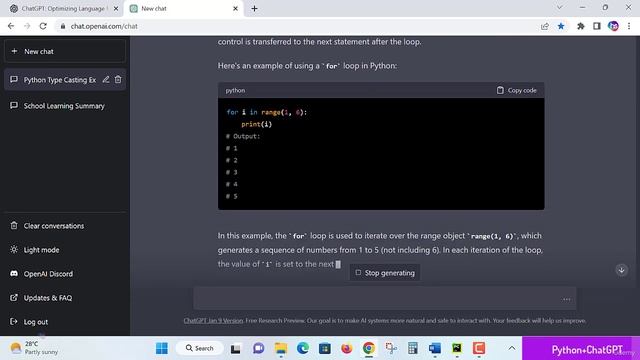Expand the tab search chevron

pyautogui.click(x=559, y=7)
